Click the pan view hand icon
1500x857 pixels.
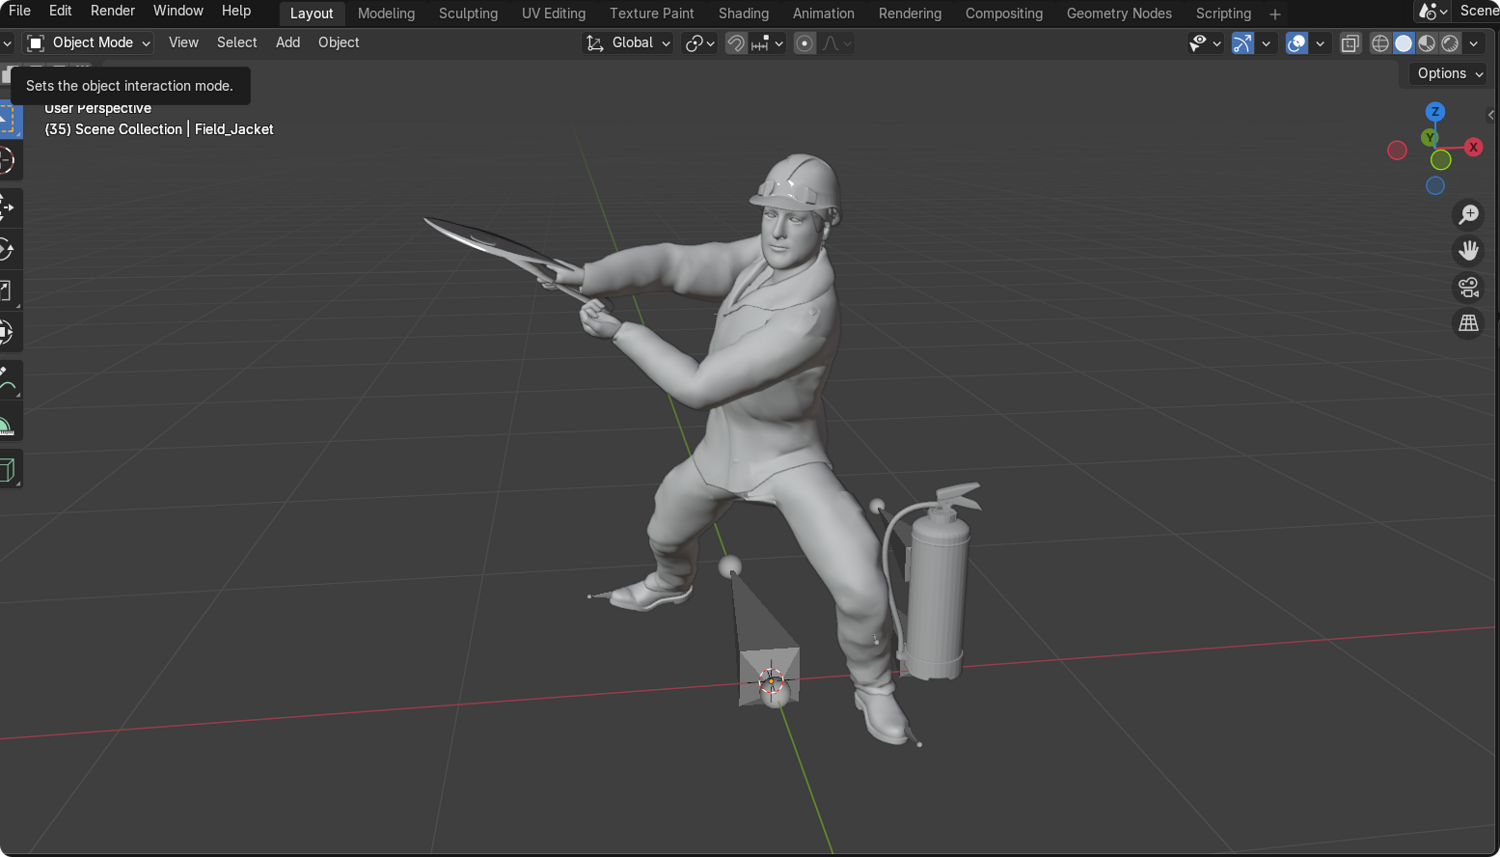pos(1468,250)
